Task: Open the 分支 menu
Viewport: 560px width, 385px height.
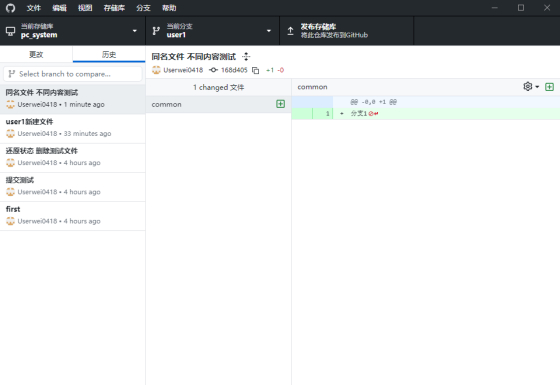Action: [x=144, y=8]
